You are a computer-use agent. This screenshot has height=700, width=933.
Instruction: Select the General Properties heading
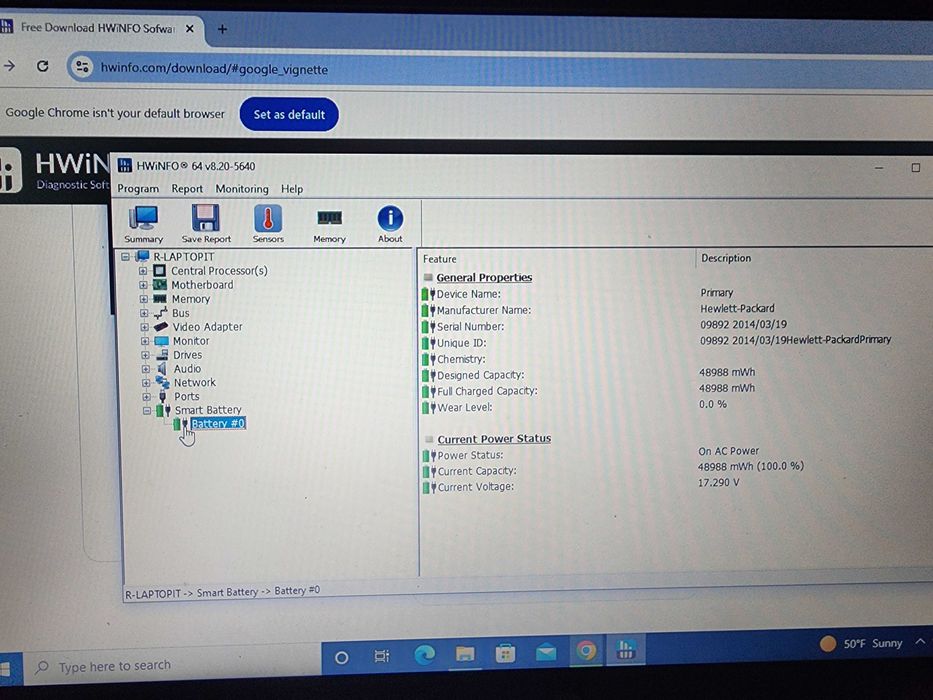(x=484, y=277)
